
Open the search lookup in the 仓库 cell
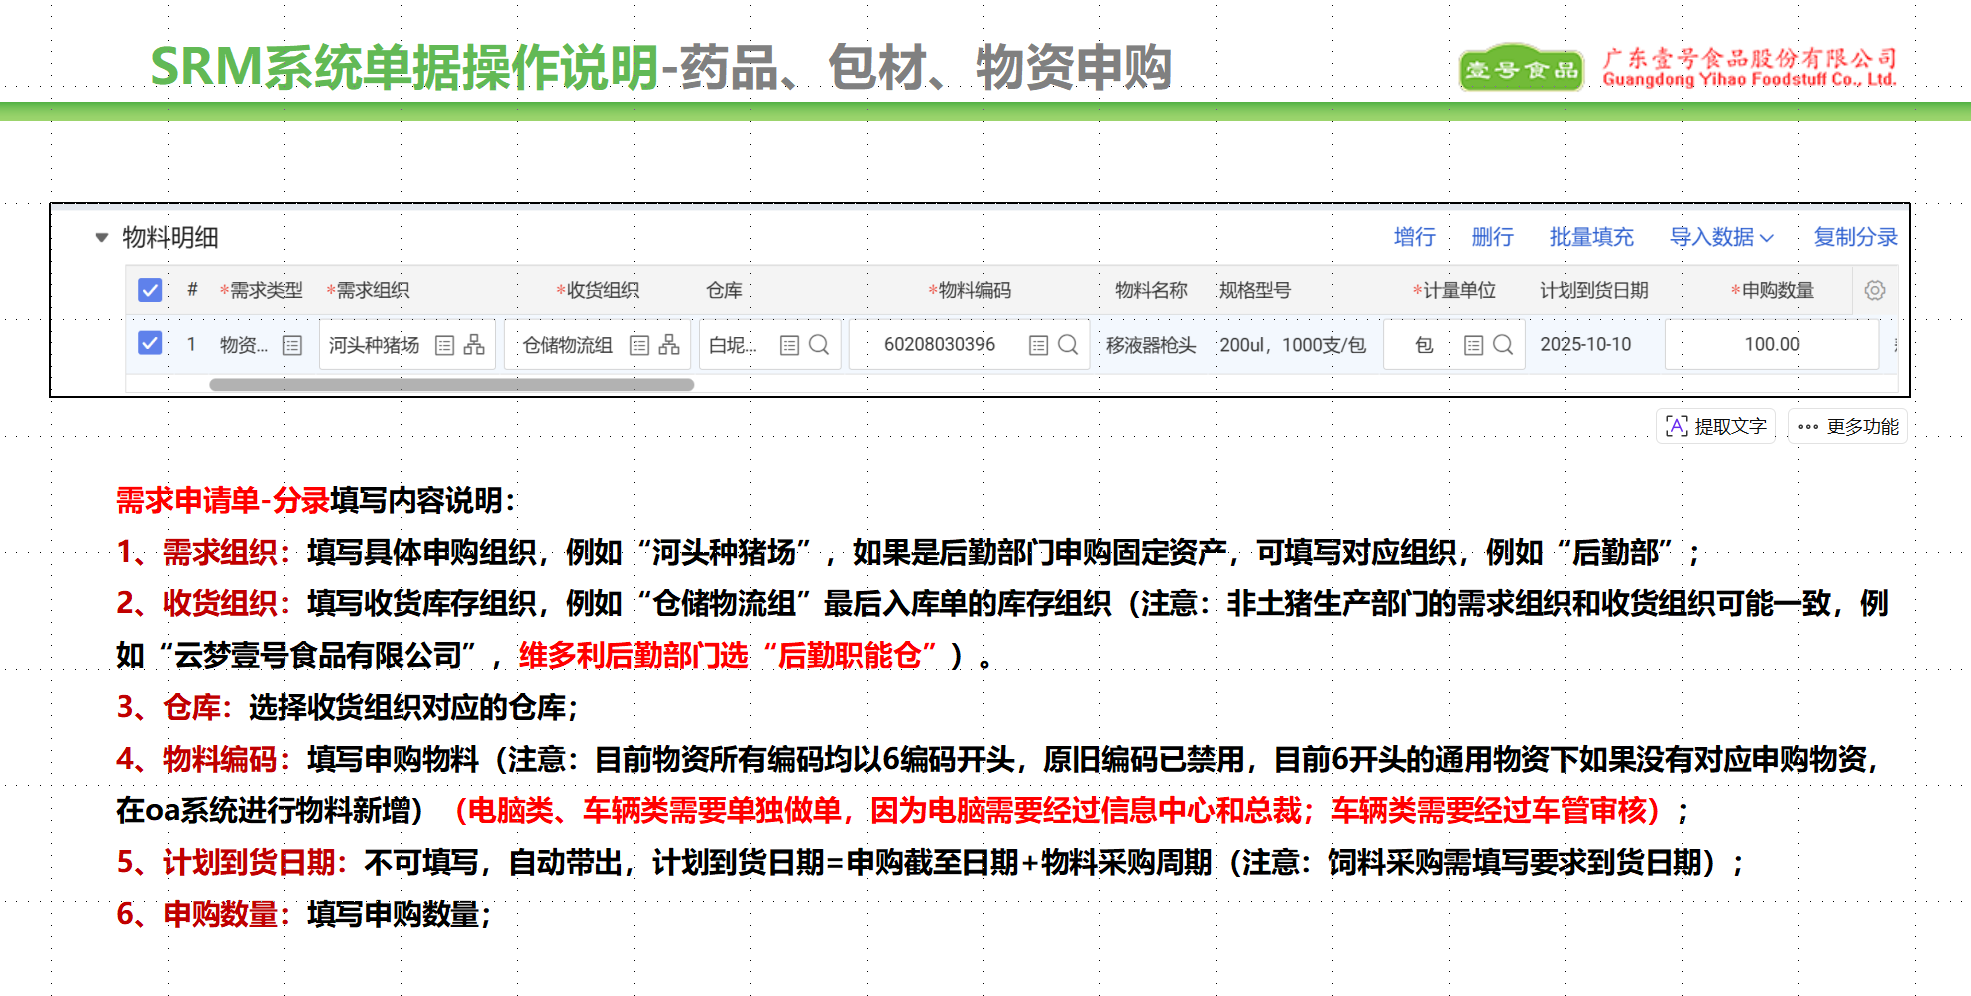tap(819, 345)
